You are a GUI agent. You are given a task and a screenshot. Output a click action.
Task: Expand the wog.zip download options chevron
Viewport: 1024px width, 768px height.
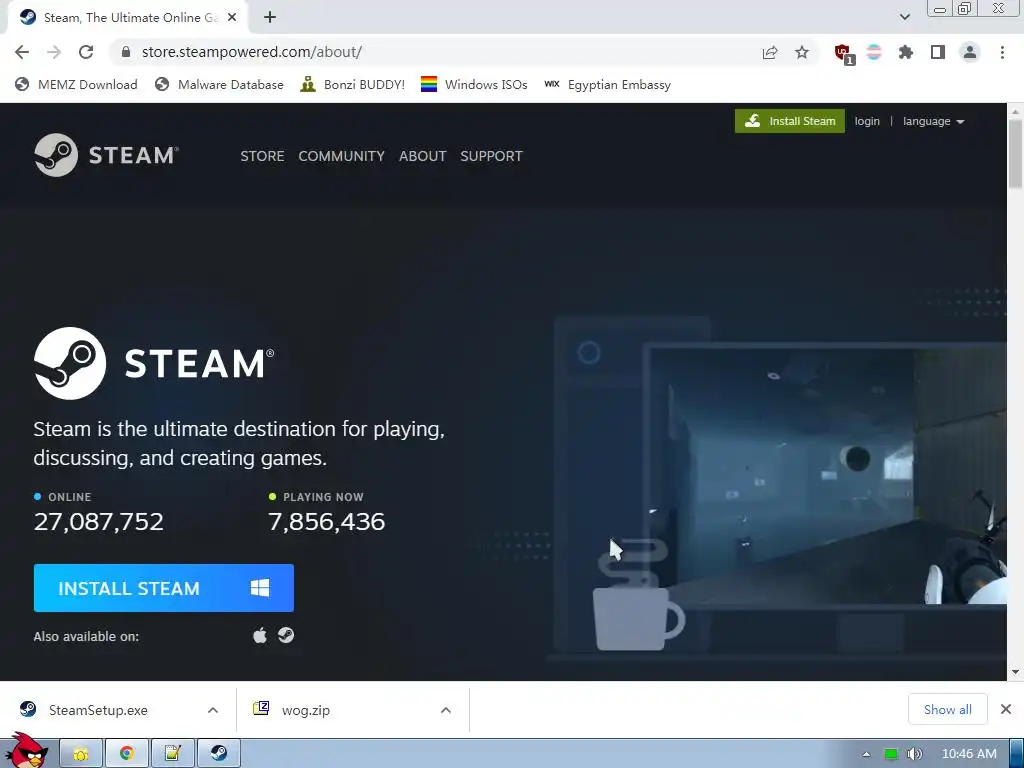click(x=446, y=710)
